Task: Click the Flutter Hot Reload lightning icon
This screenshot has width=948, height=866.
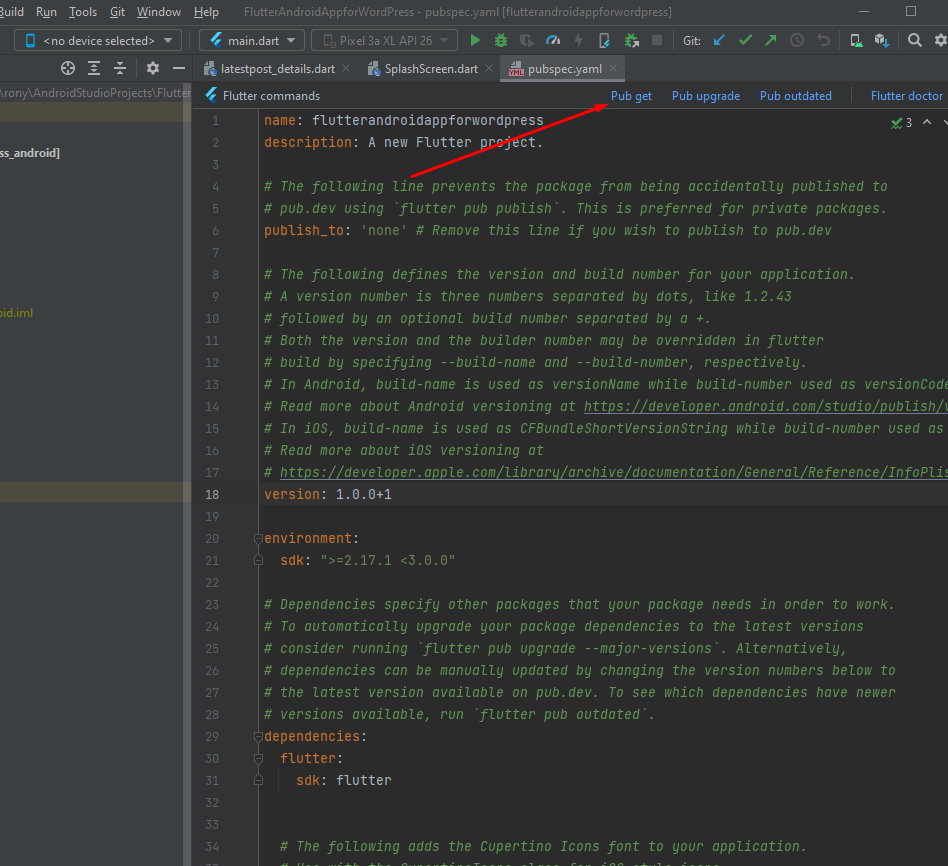Action: [x=579, y=41]
